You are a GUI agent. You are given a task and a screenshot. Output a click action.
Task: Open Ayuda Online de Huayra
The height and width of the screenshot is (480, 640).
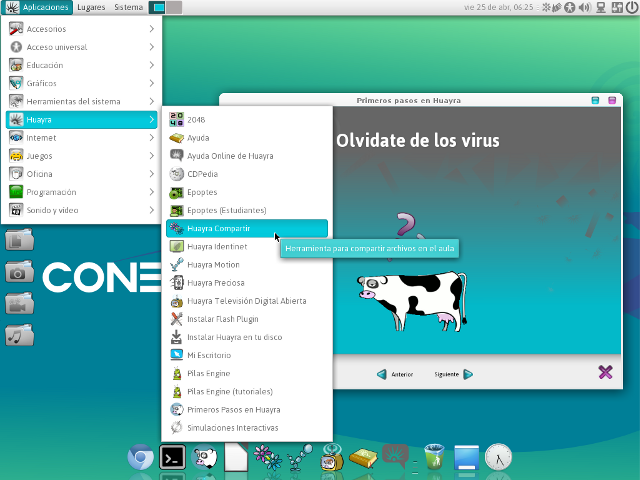pos(247,156)
